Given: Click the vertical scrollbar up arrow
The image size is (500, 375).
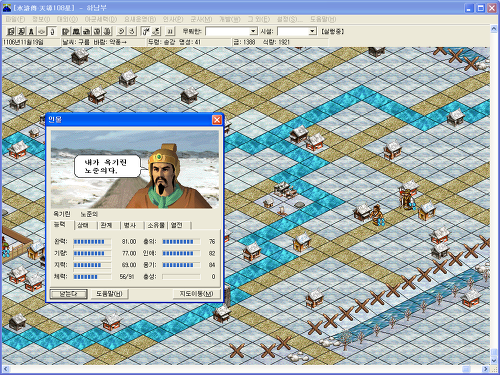Looking at the screenshot, I should pyautogui.click(x=494, y=29).
